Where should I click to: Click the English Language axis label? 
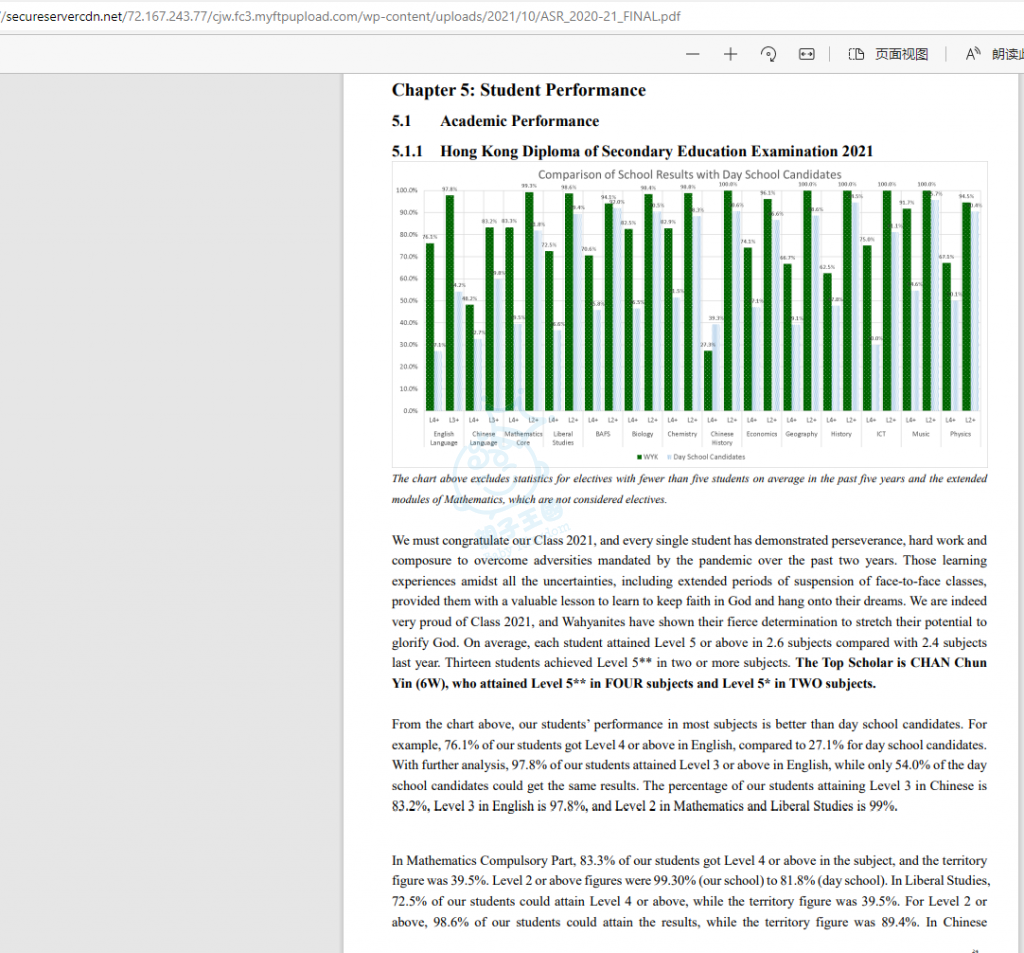[x=443, y=438]
